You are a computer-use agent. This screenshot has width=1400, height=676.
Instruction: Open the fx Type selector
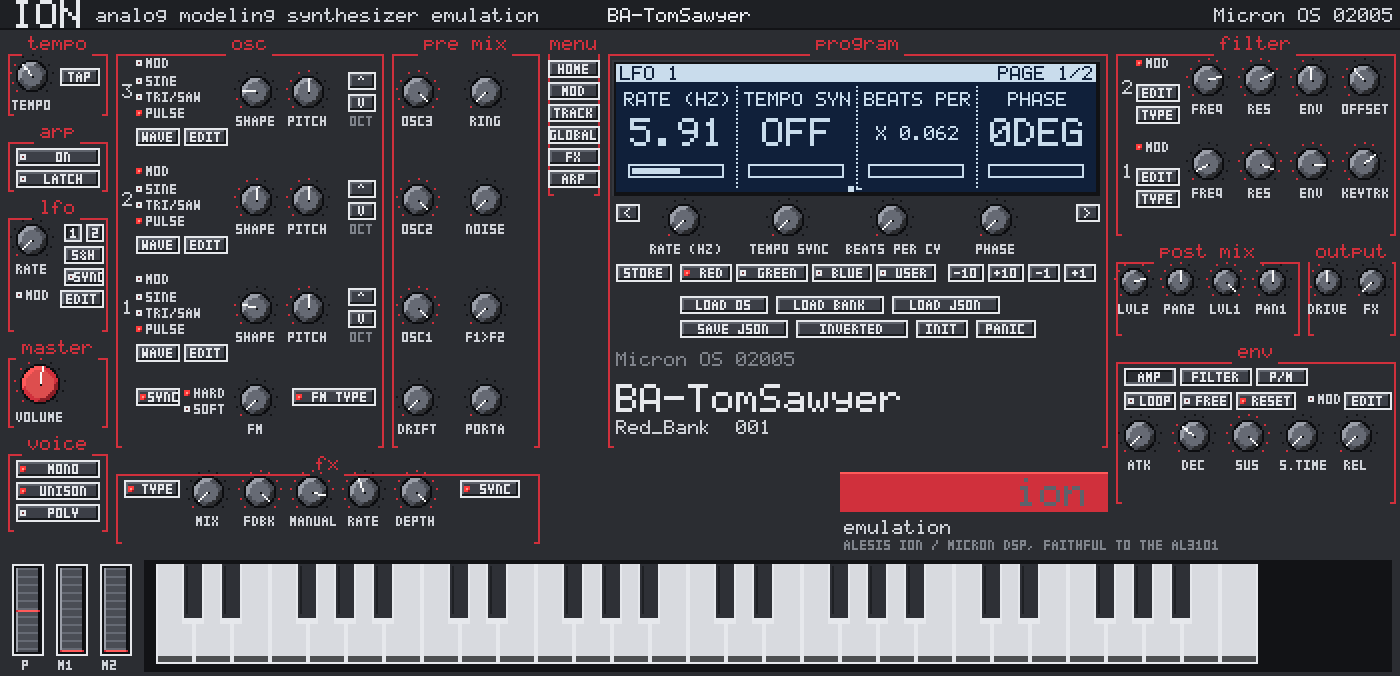tap(152, 489)
